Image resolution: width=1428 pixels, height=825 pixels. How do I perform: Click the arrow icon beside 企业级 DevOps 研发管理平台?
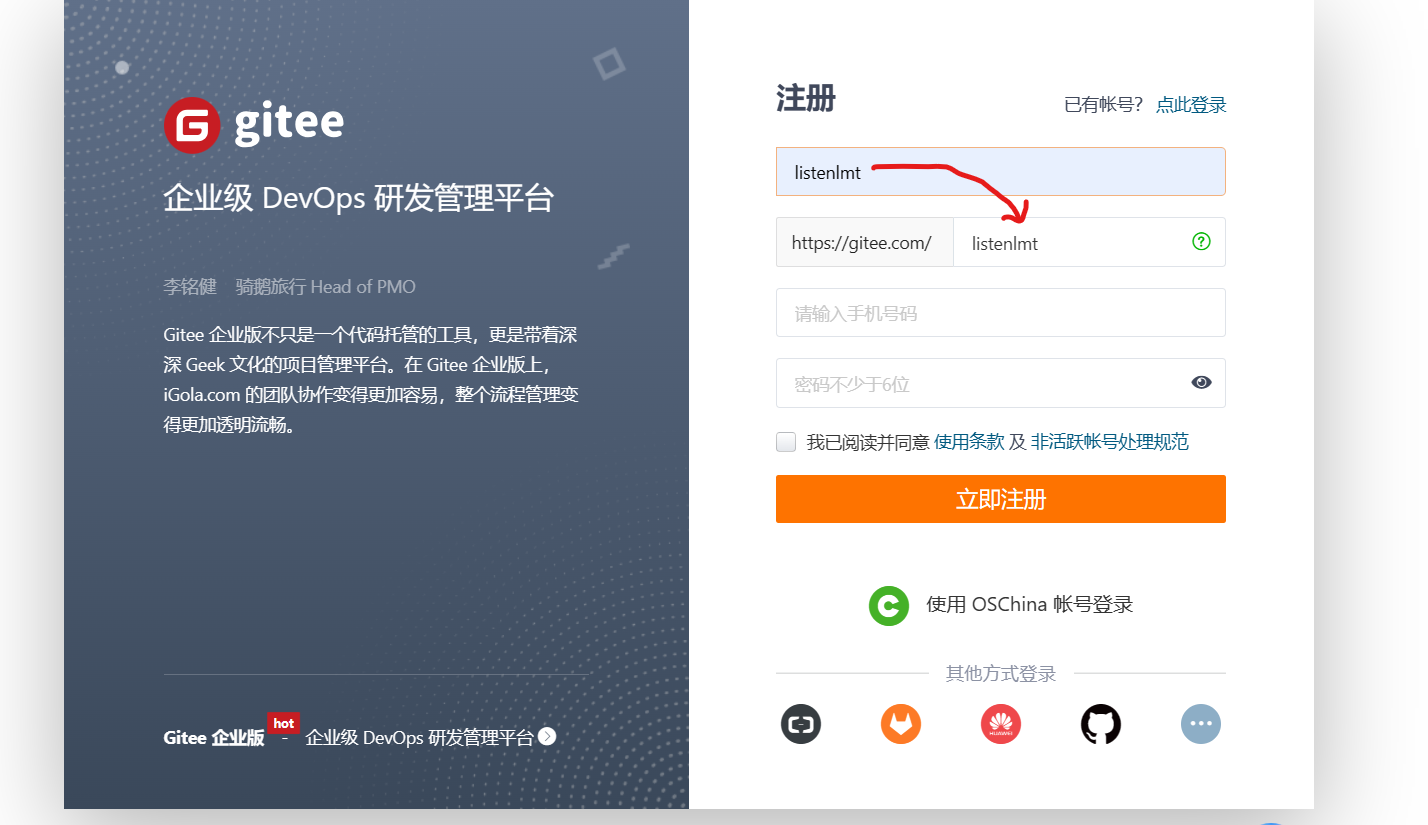[x=547, y=737]
